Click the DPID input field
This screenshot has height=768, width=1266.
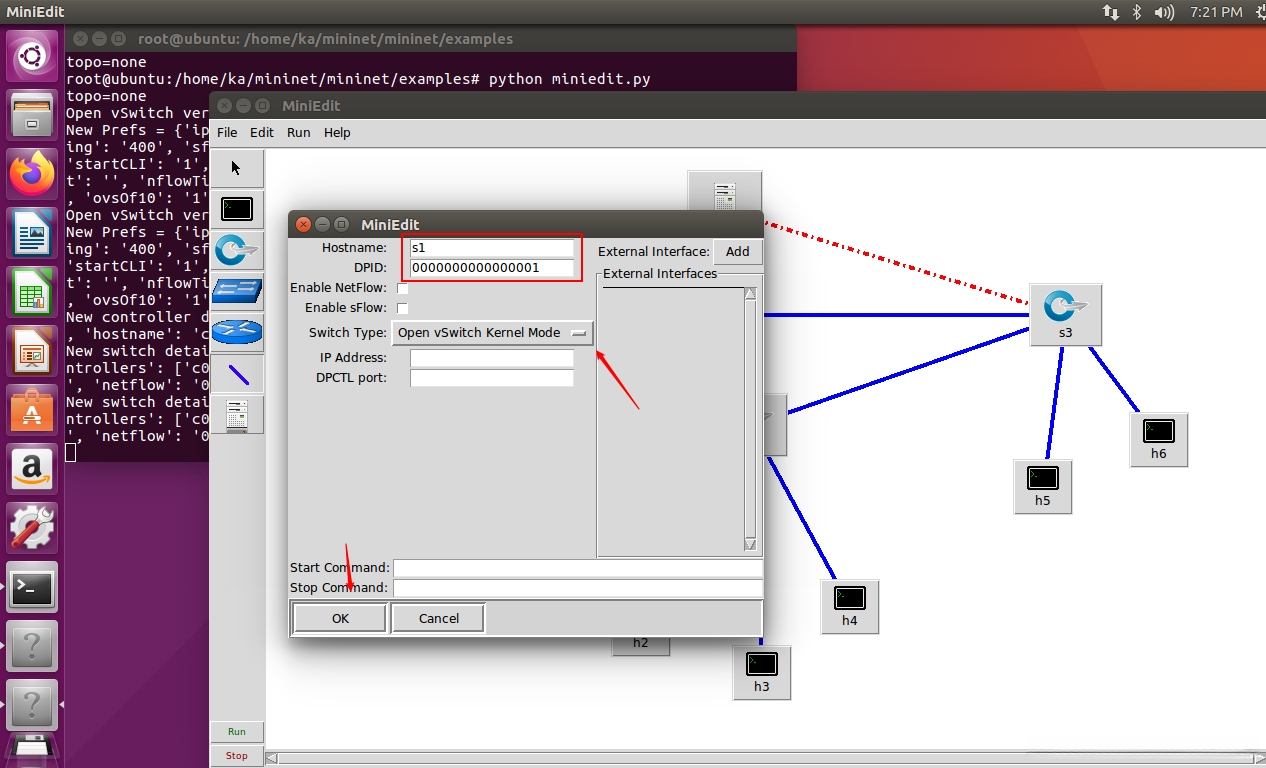(x=492, y=268)
